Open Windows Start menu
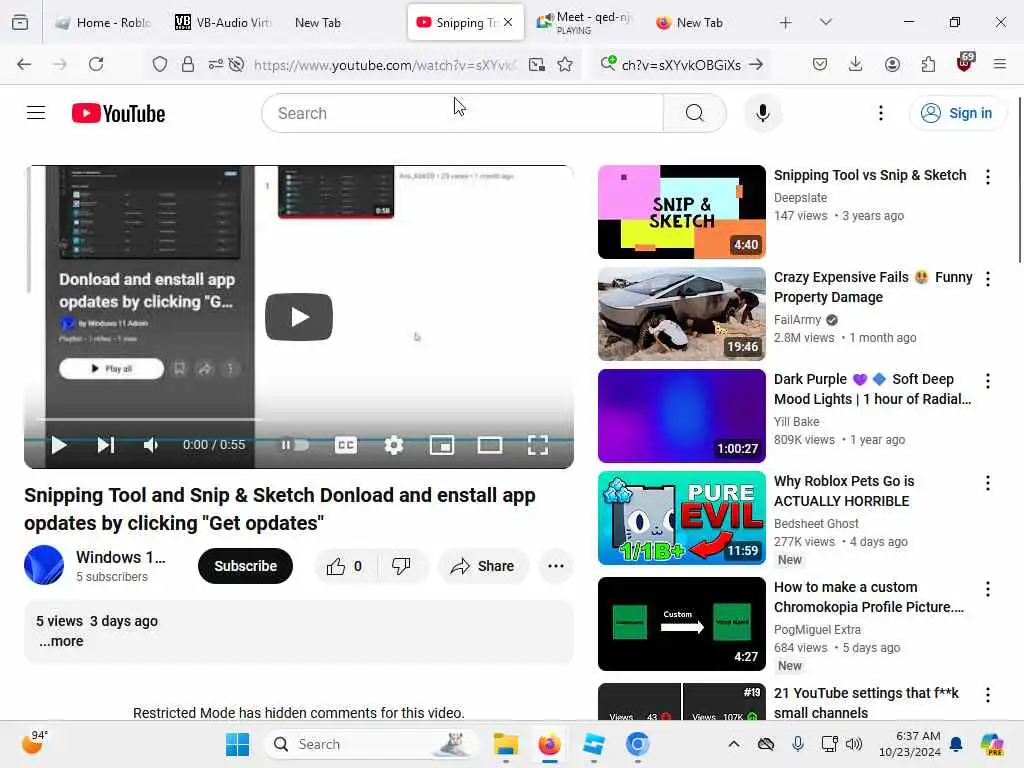The height and width of the screenshot is (768, 1024). click(x=237, y=744)
